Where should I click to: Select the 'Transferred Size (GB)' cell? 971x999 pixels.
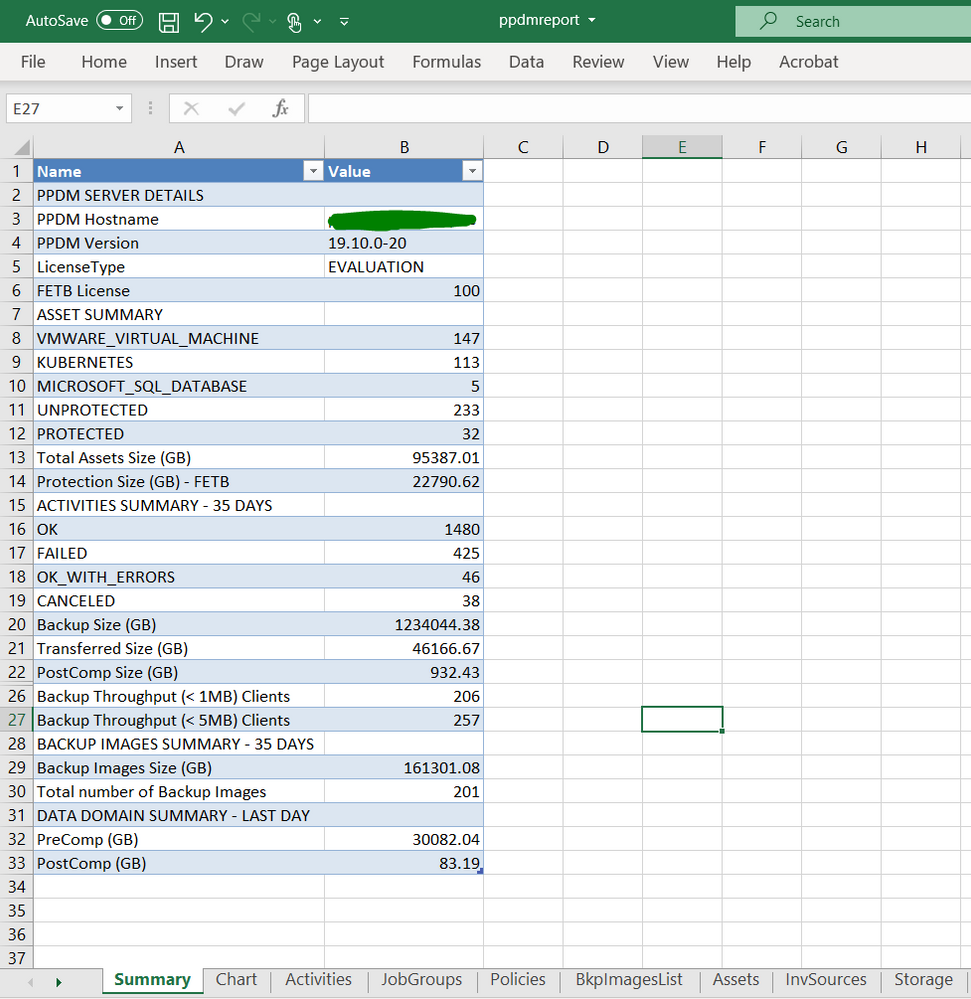tap(179, 649)
